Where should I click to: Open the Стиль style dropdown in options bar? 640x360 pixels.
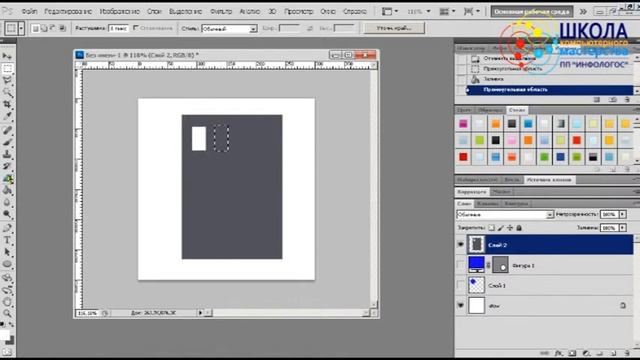point(229,29)
